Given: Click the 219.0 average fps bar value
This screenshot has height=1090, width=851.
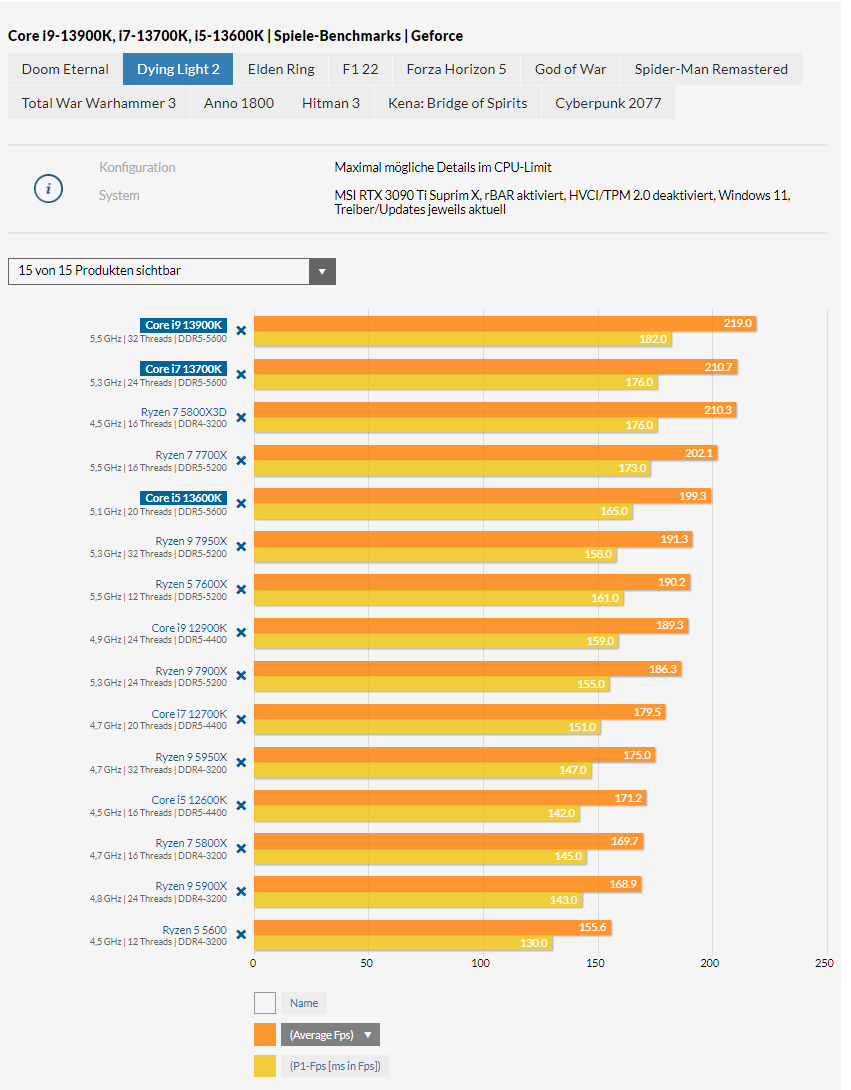Looking at the screenshot, I should point(738,323).
